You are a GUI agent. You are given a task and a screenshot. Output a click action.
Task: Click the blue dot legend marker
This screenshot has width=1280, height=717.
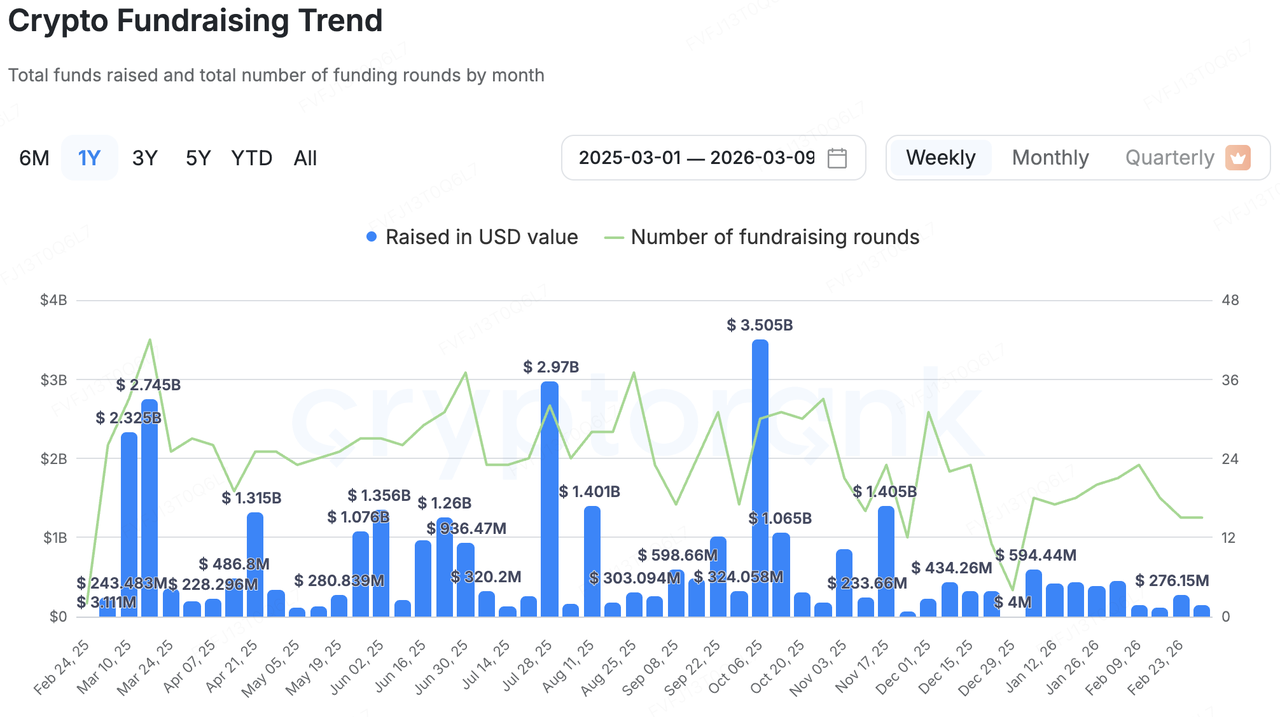[x=372, y=237]
